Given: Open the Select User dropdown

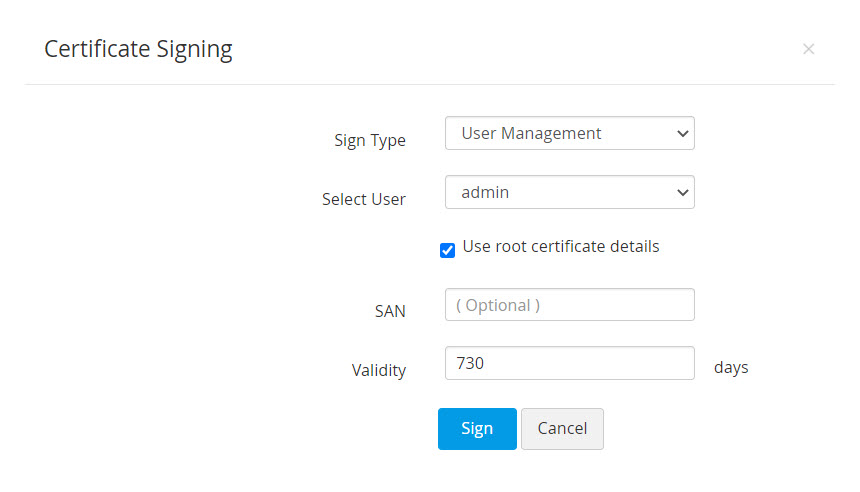Looking at the screenshot, I should (568, 192).
